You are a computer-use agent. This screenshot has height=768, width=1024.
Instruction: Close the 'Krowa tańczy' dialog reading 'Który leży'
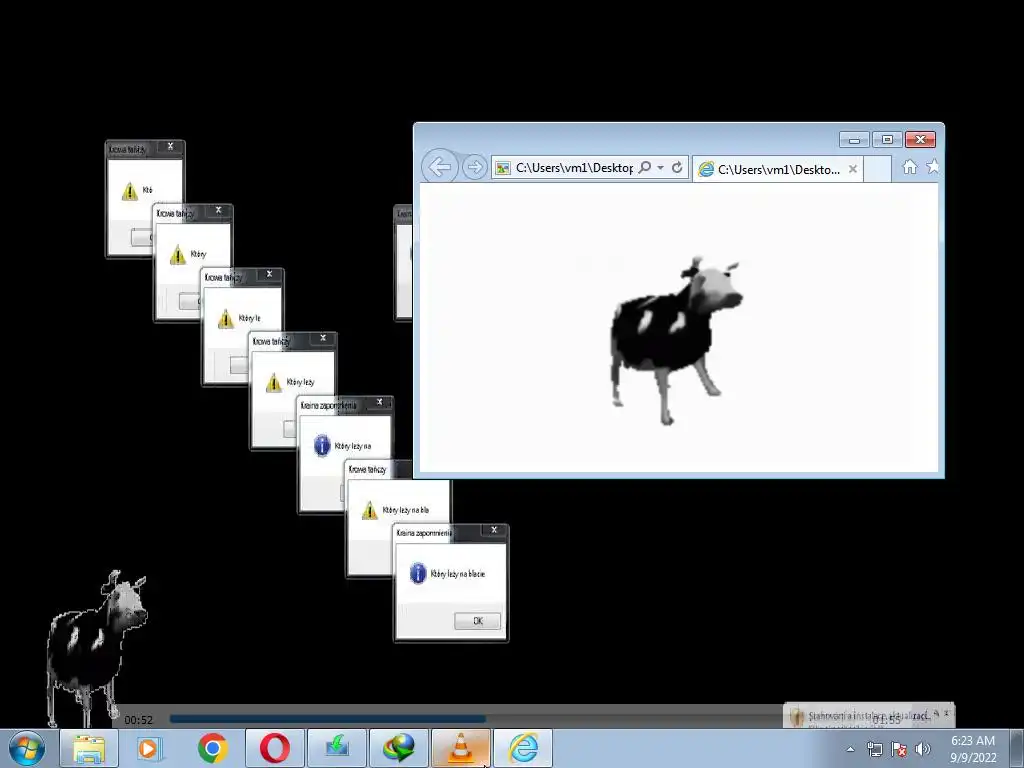click(323, 338)
